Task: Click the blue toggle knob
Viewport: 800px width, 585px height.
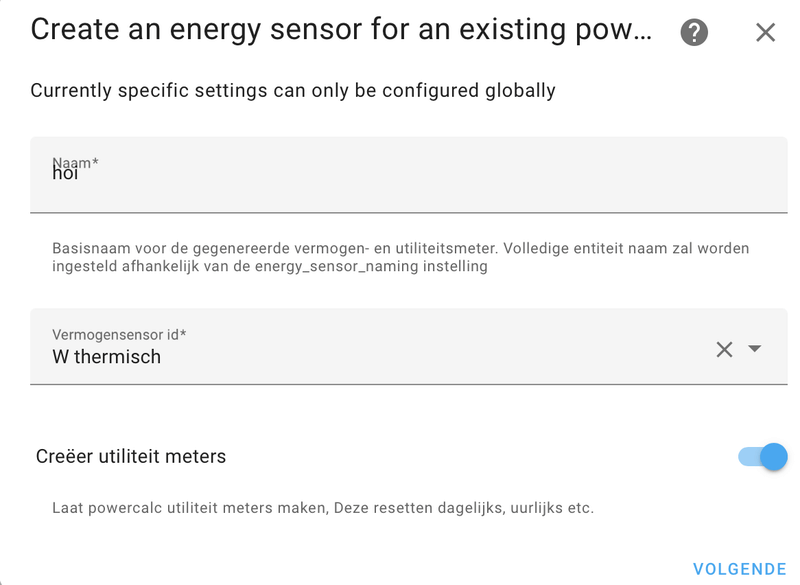Action: (774, 457)
